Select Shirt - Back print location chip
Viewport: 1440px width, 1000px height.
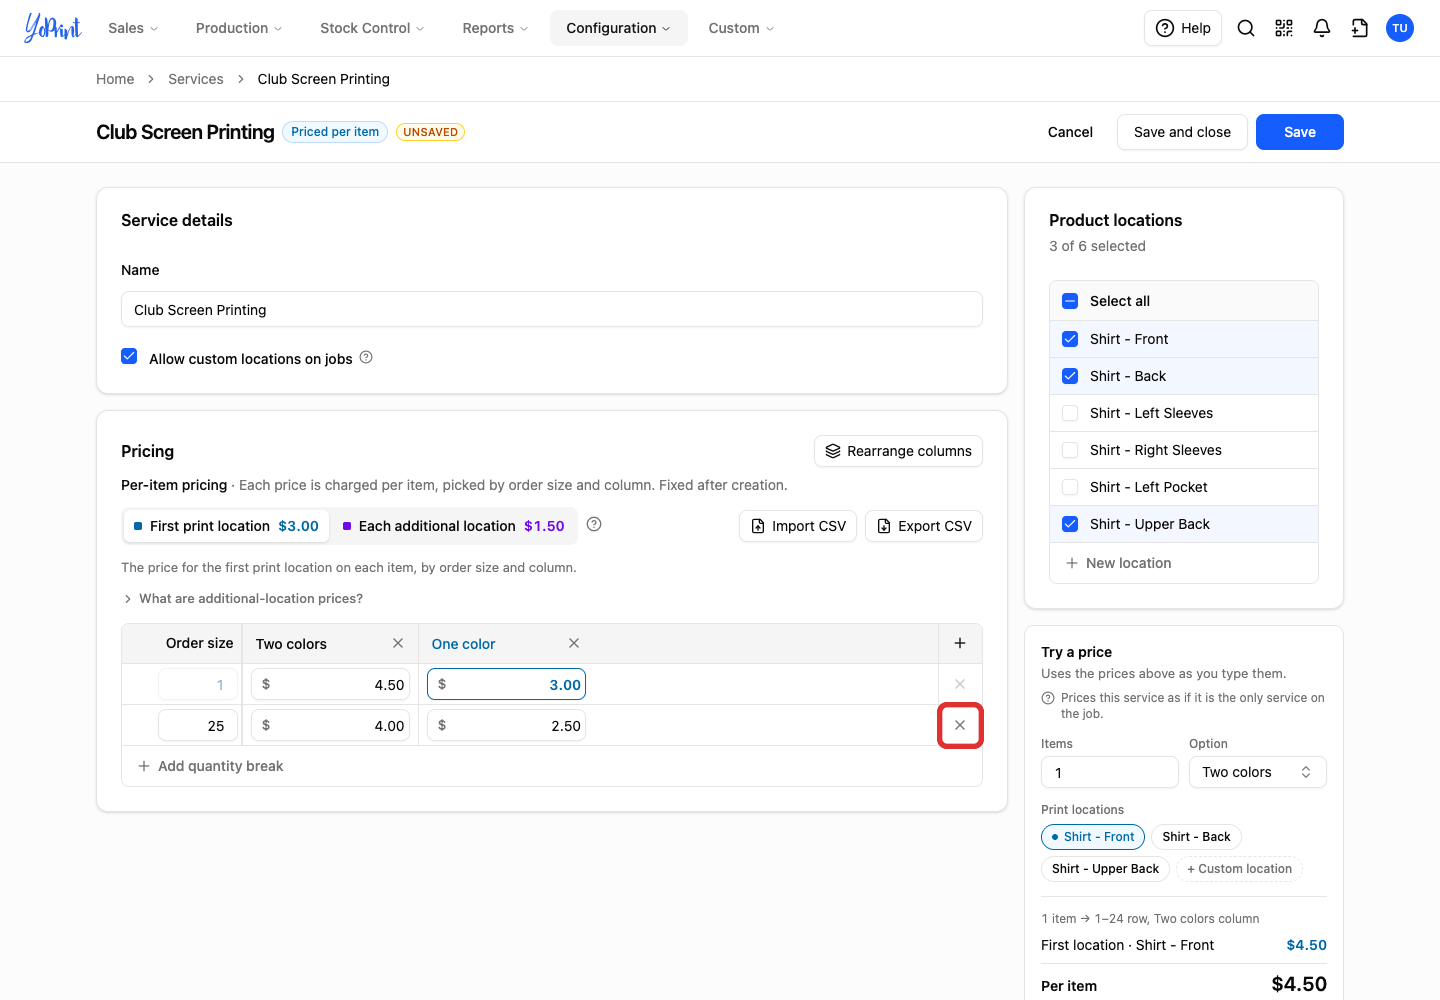(1196, 837)
